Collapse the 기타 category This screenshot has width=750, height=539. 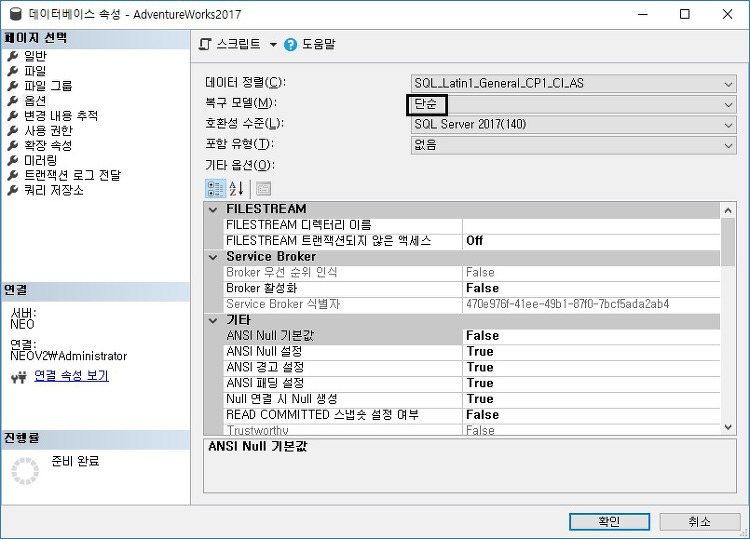click(213, 320)
